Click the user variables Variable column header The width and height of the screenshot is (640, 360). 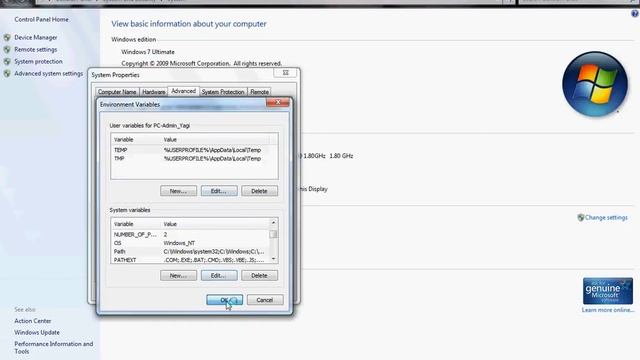click(x=136, y=140)
